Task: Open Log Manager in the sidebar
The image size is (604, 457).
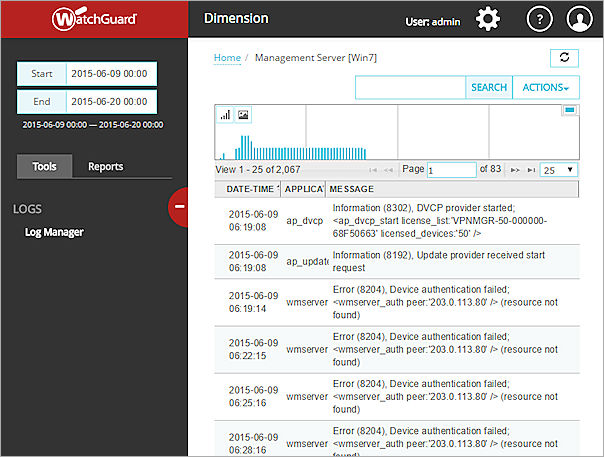Action: click(54, 232)
